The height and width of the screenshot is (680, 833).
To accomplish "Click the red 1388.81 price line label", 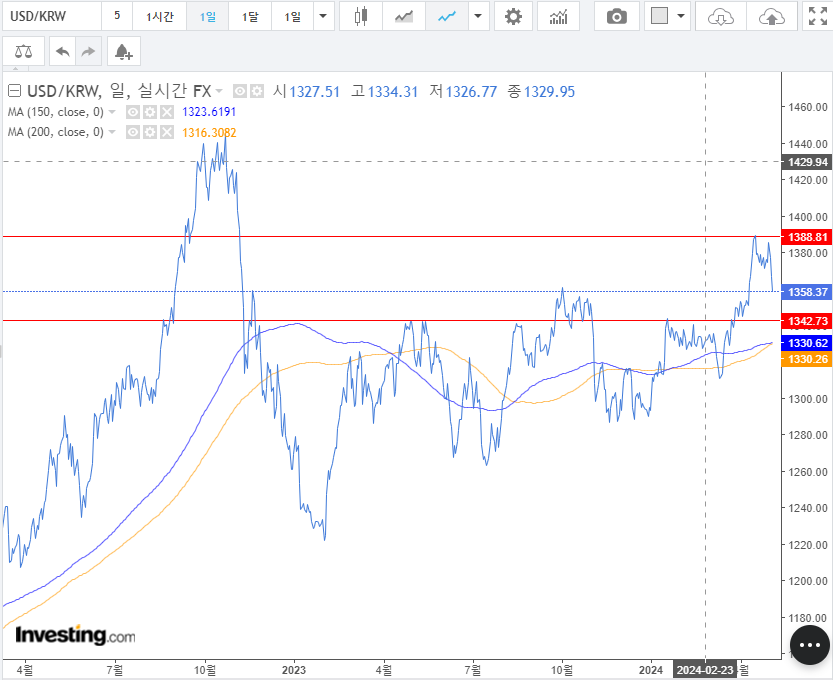I will 806,237.
